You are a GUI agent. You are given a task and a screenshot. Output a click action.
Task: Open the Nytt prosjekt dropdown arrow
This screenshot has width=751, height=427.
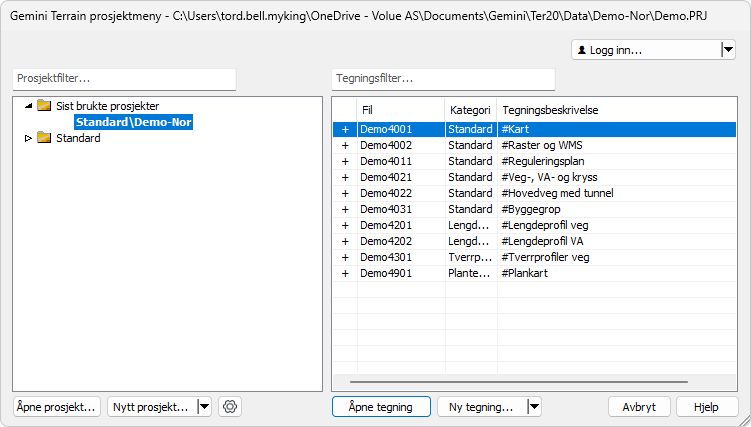(x=204, y=406)
